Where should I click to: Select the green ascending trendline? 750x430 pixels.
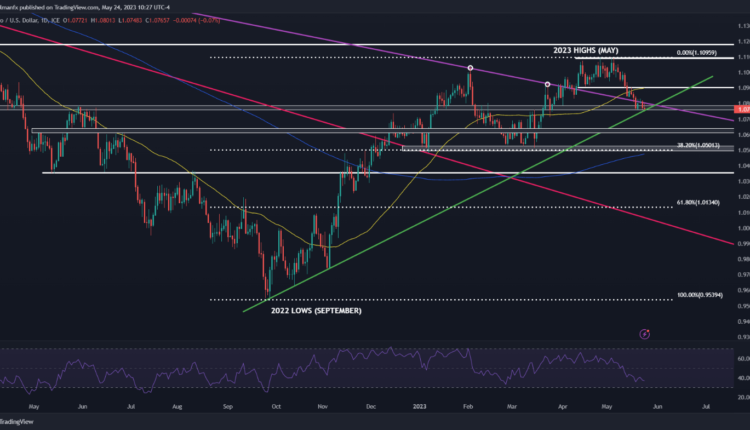click(x=400, y=234)
